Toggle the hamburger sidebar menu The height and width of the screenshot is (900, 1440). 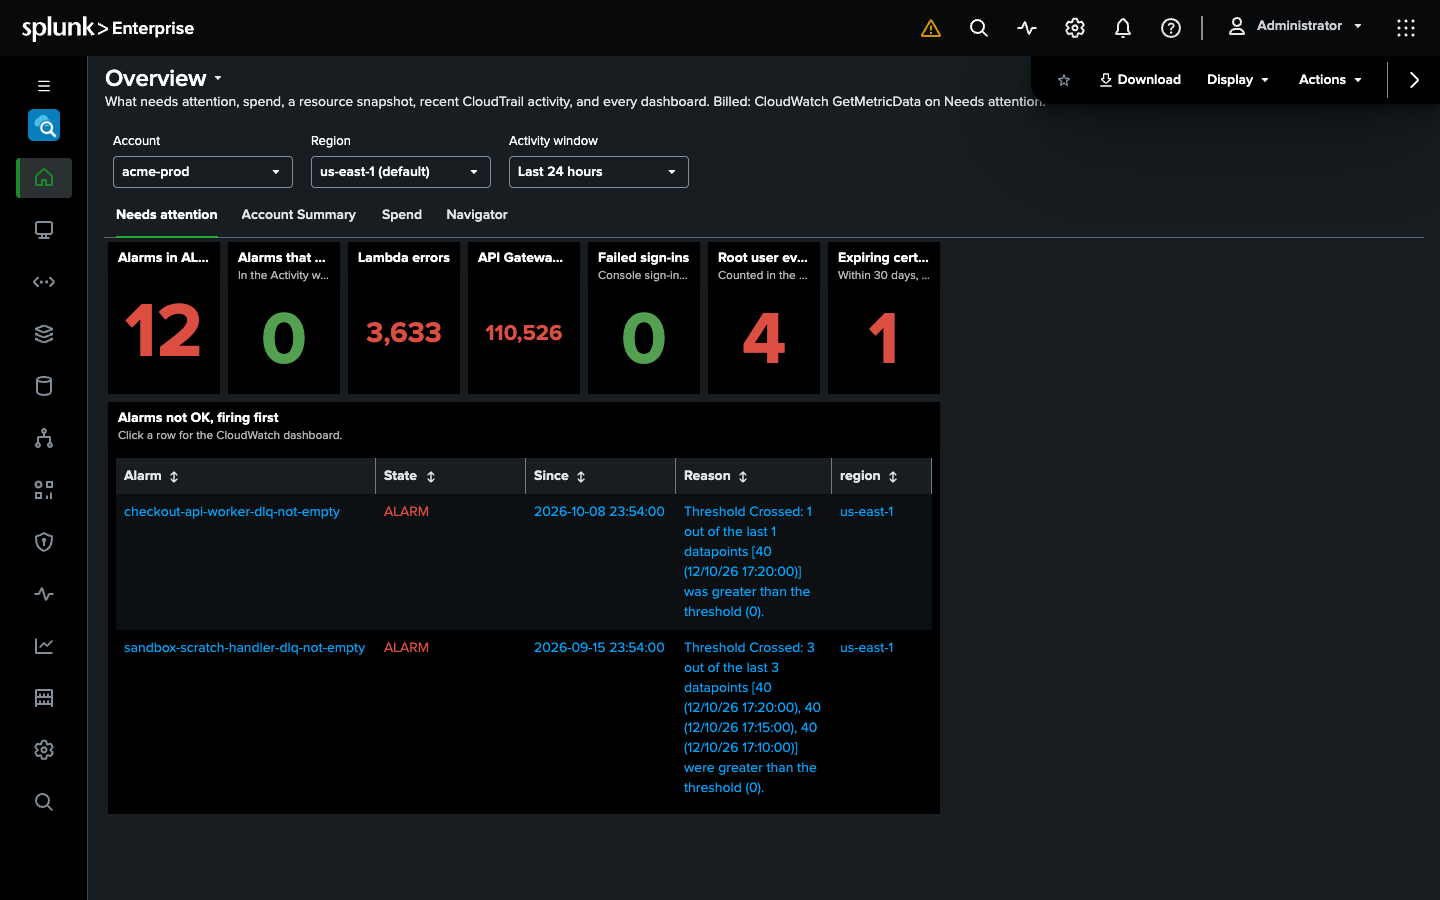click(44, 86)
